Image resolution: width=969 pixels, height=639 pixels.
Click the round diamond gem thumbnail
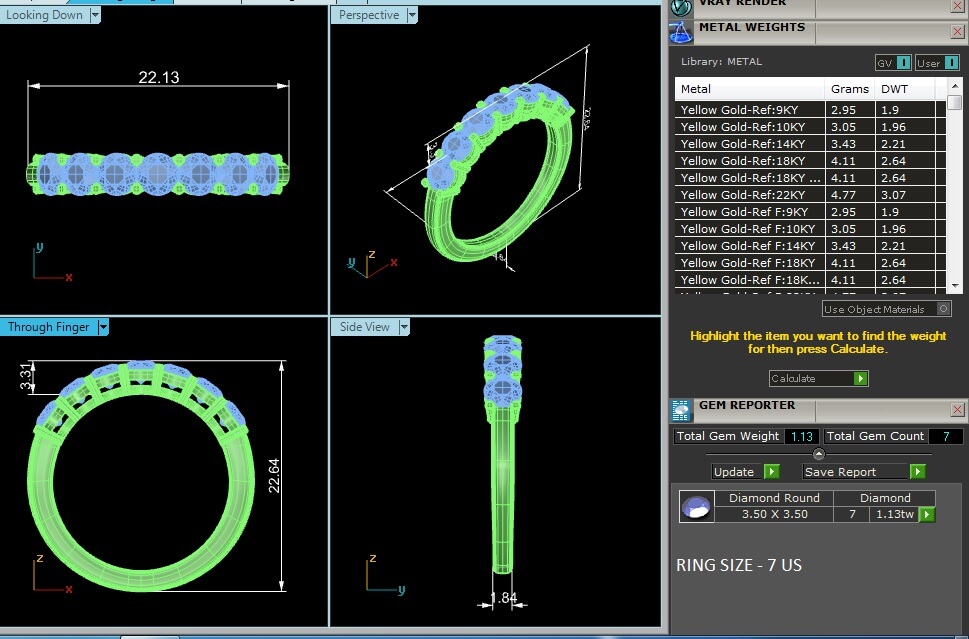click(x=696, y=506)
